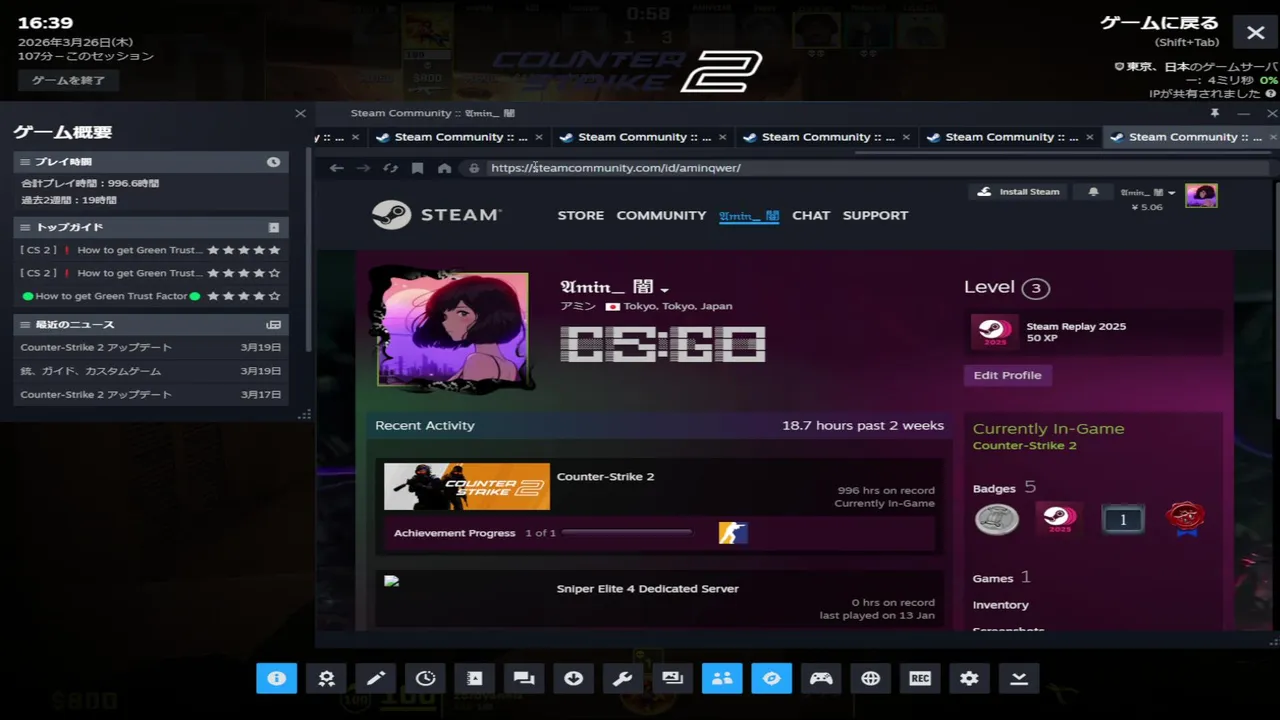1280x720 pixels.
Task: Open the green-dot How to get Green Trust Factor guide
Action: [x=150, y=296]
